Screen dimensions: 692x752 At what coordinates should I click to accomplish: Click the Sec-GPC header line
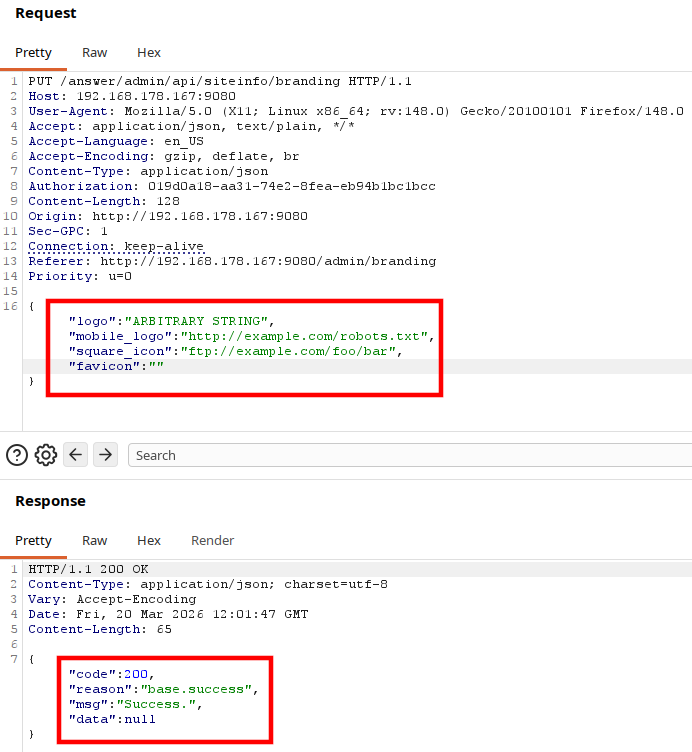(x=68, y=231)
